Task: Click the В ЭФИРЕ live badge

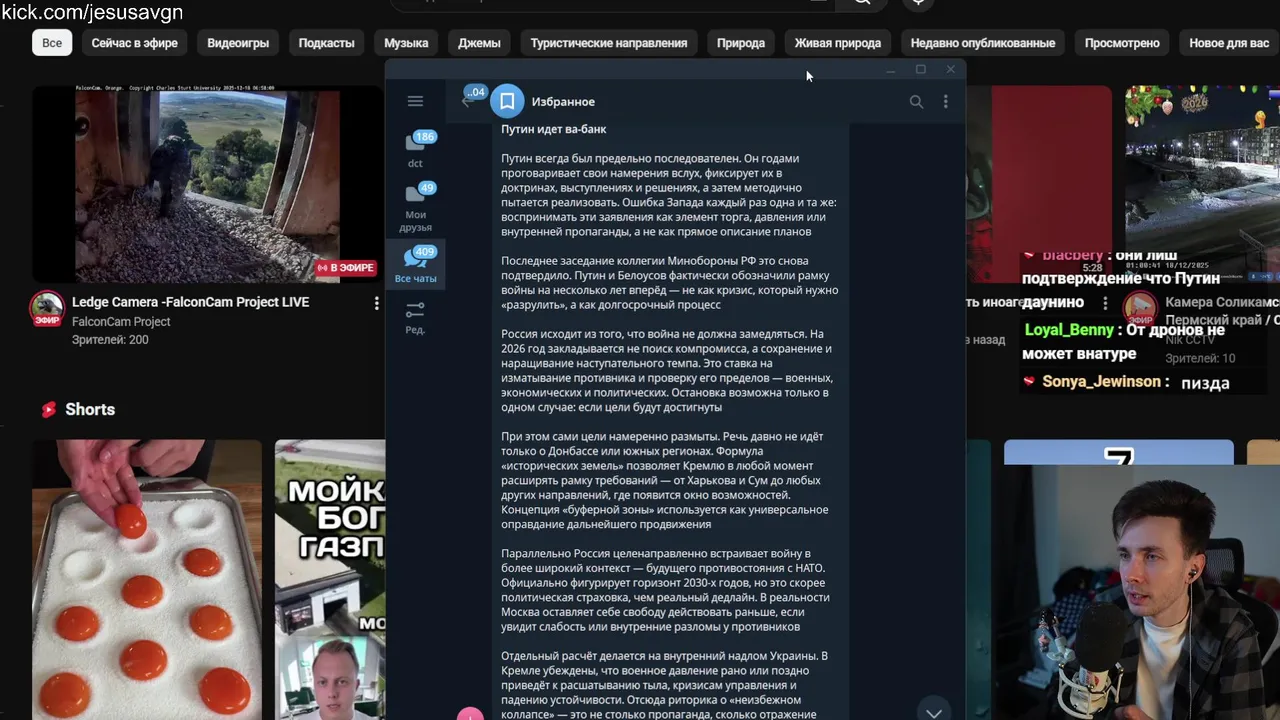Action: click(346, 268)
